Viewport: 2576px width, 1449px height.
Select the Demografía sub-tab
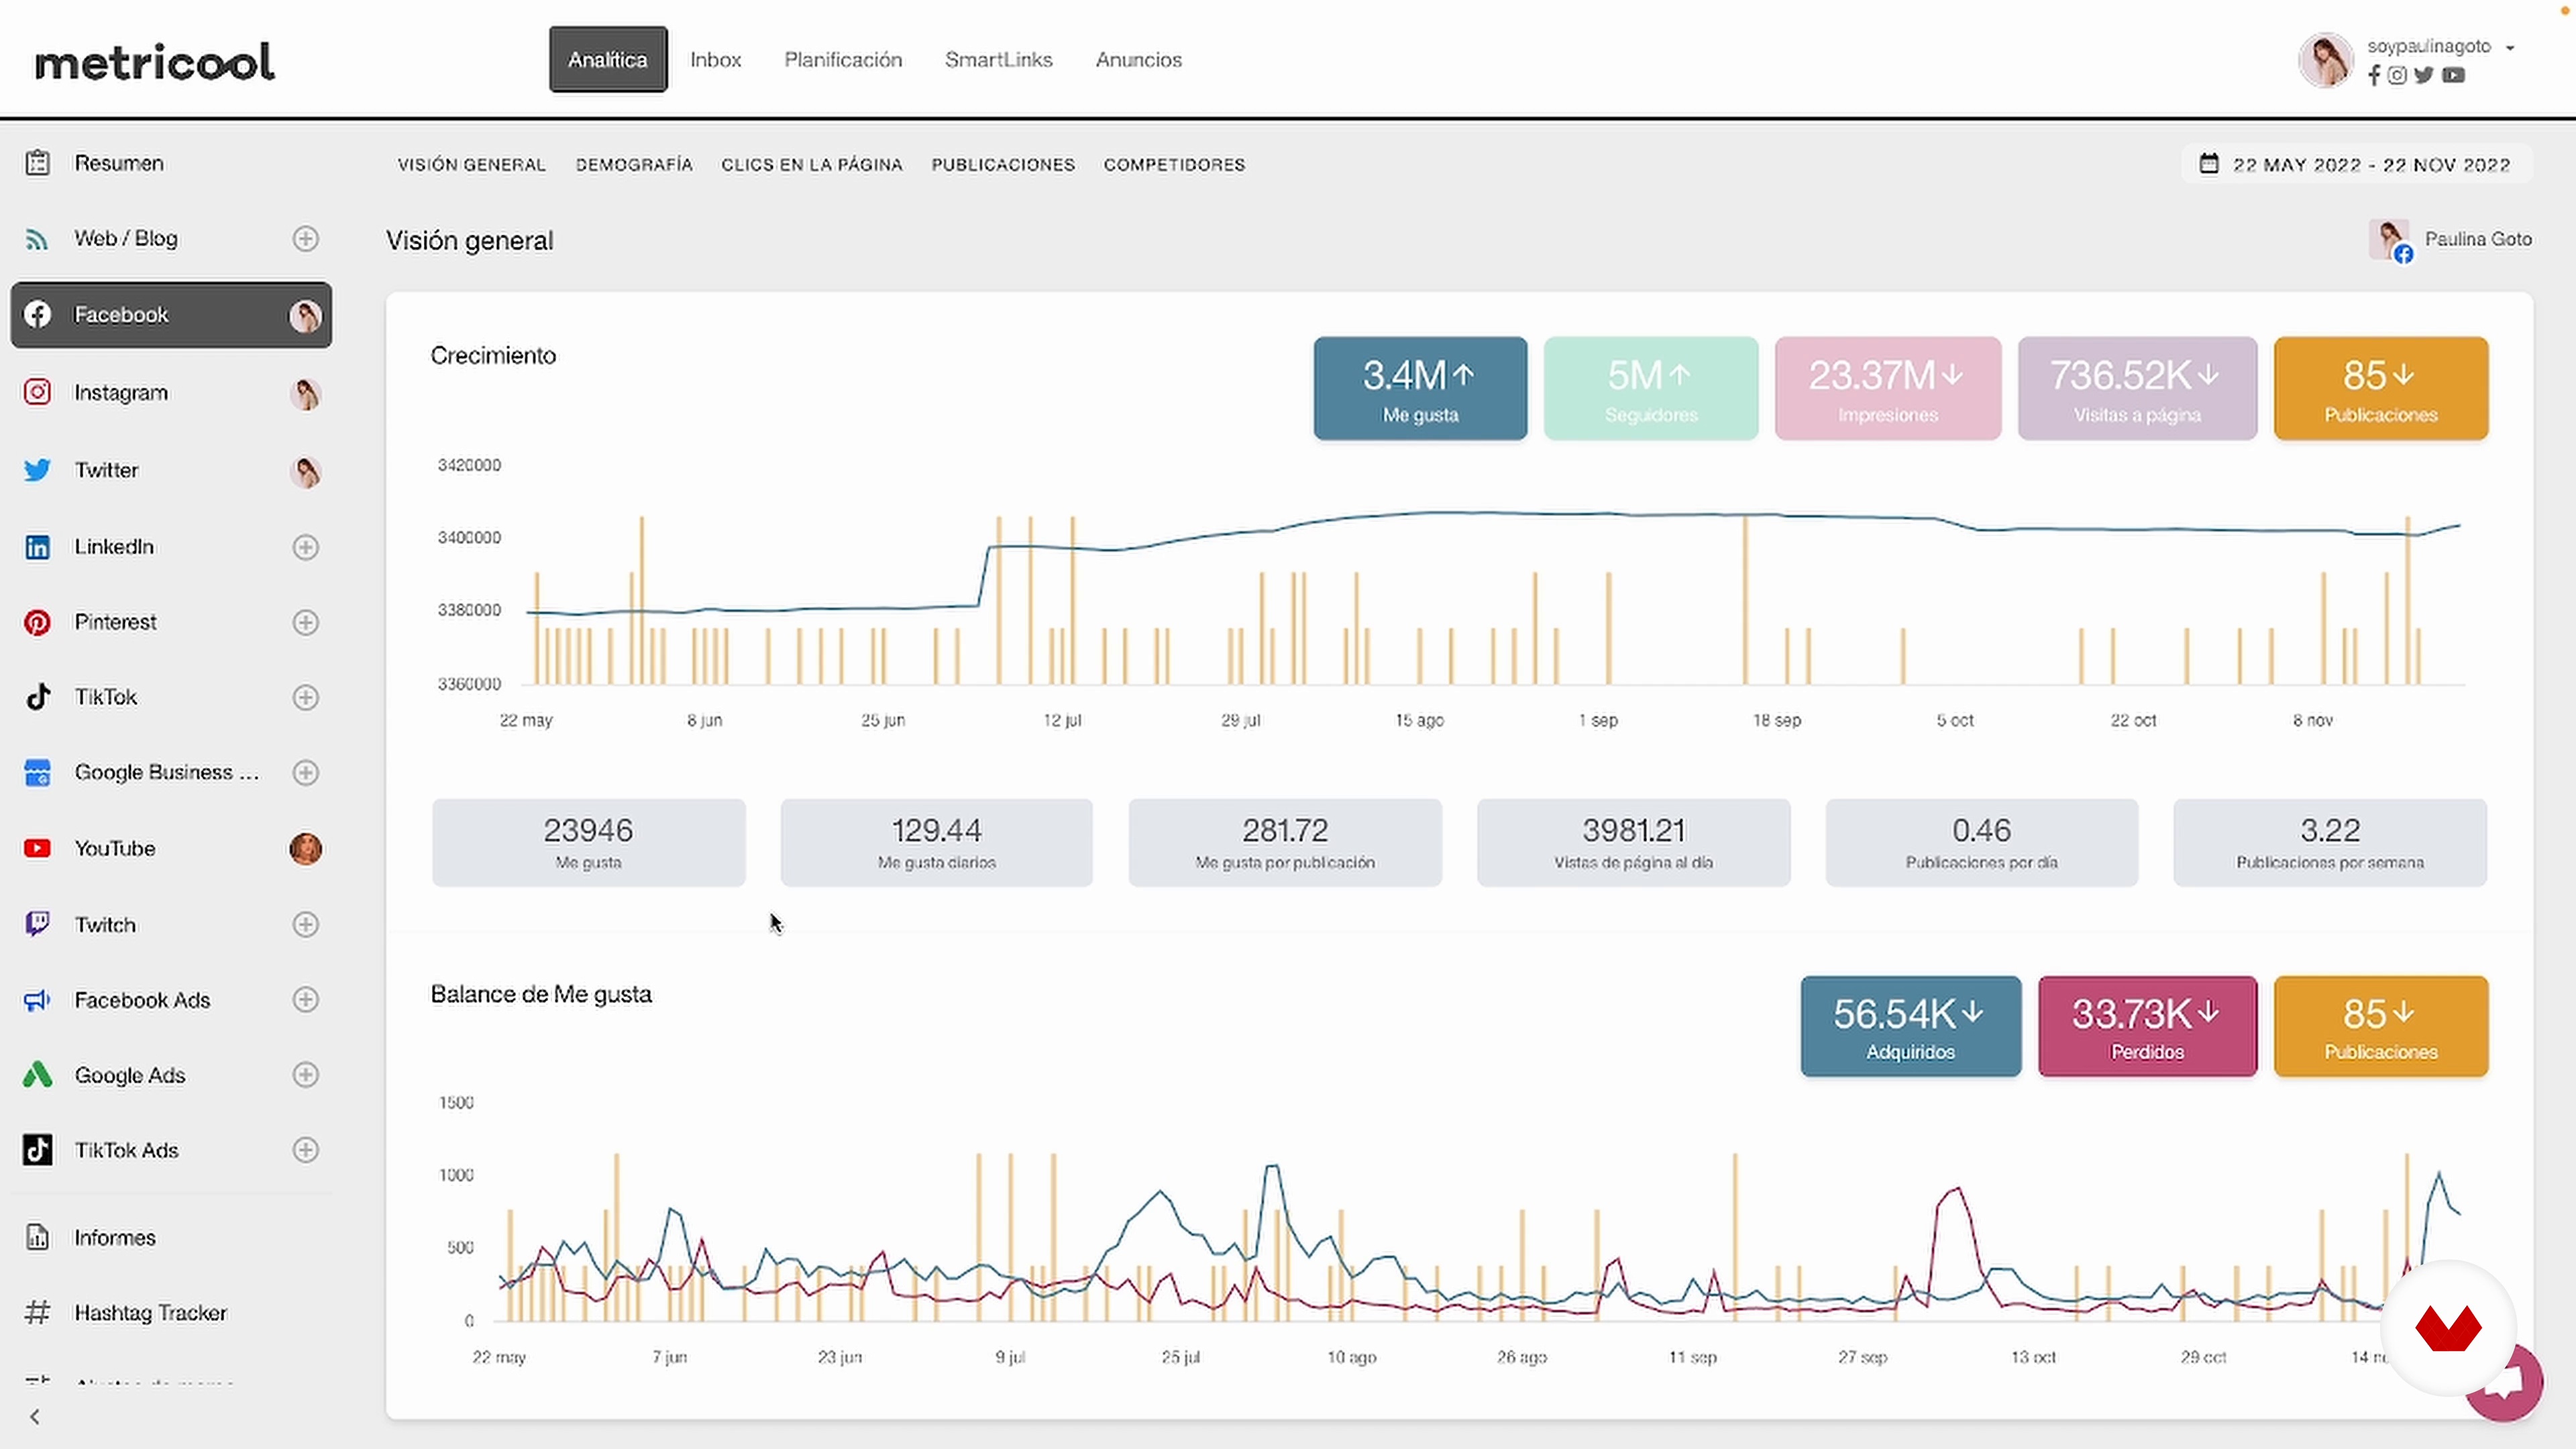[634, 165]
